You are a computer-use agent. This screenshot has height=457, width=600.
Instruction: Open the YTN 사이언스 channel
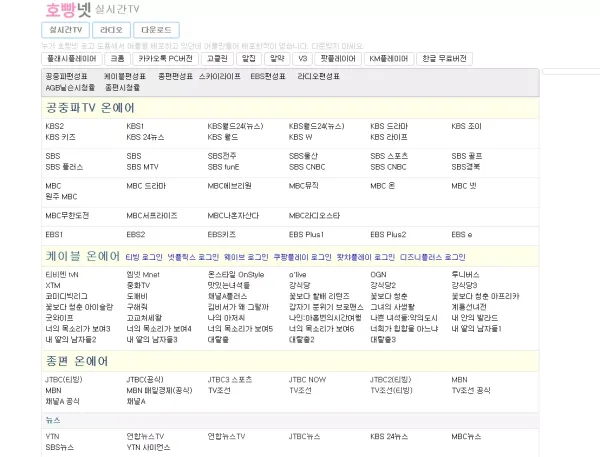click(148, 447)
